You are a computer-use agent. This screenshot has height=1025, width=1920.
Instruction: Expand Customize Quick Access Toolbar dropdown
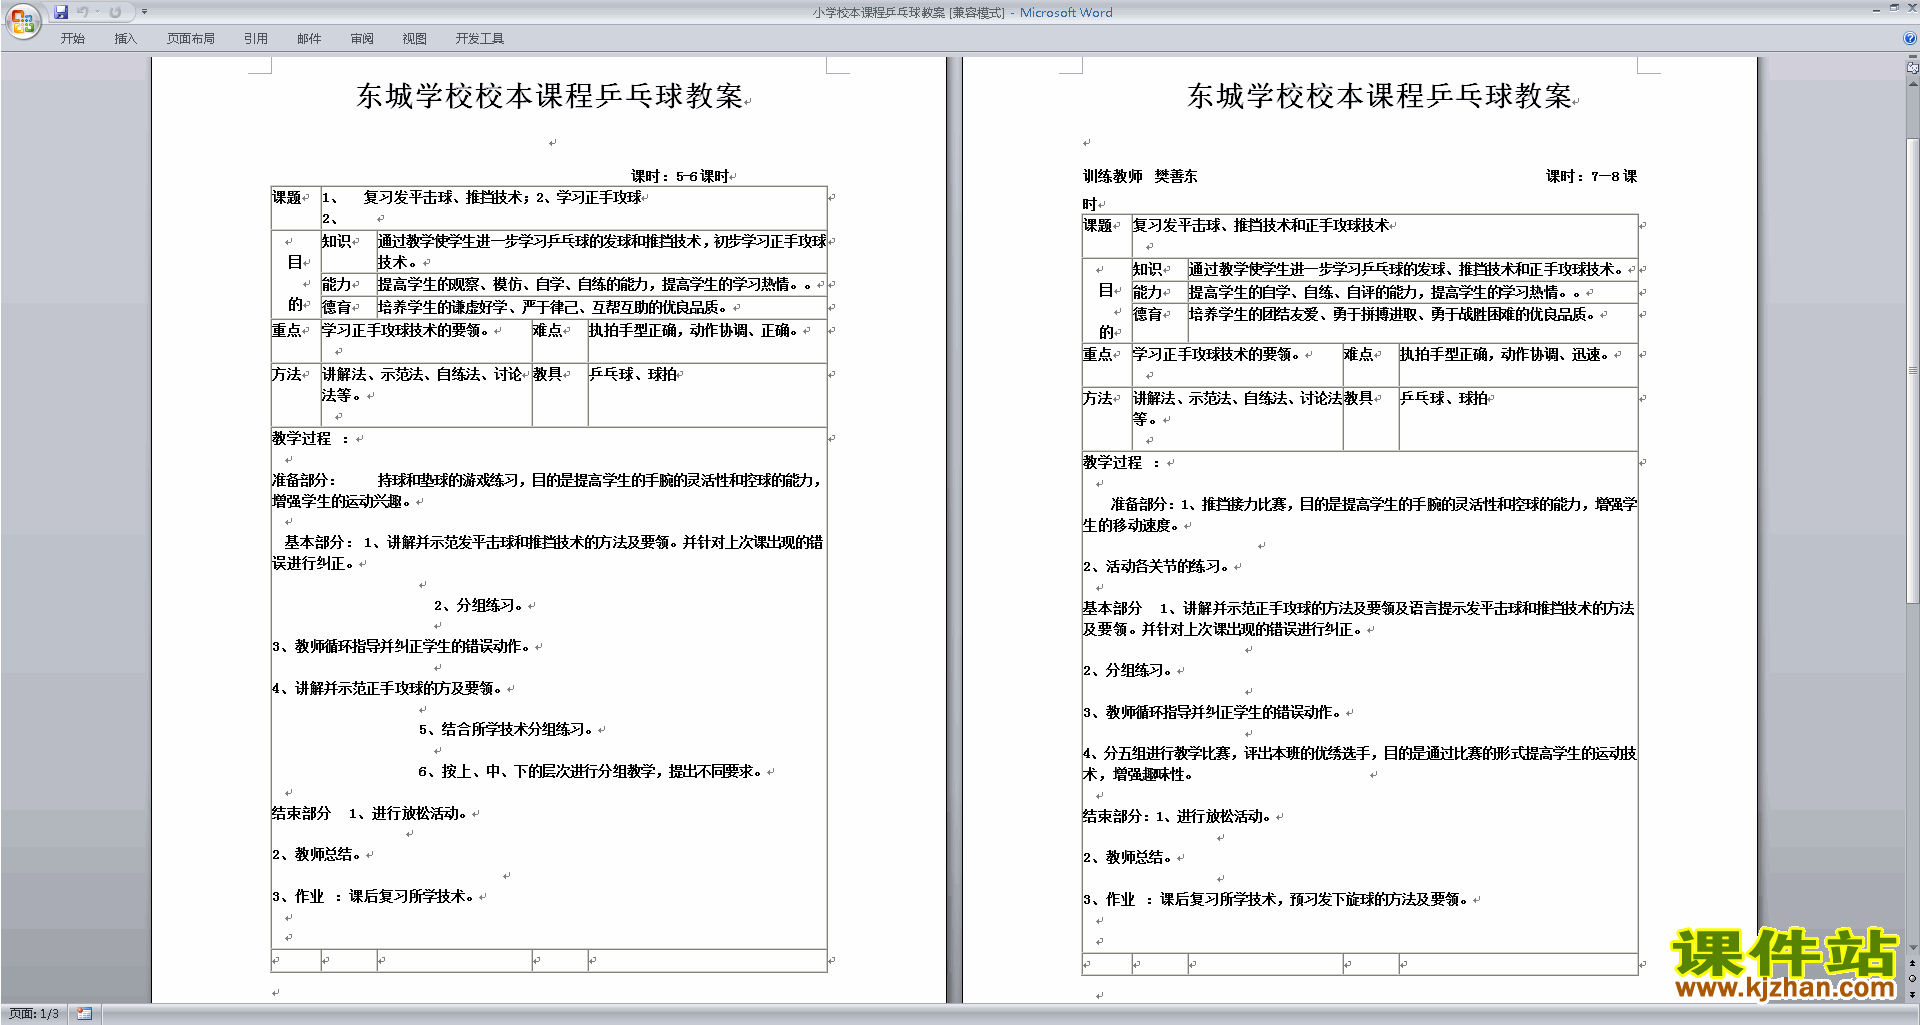144,12
